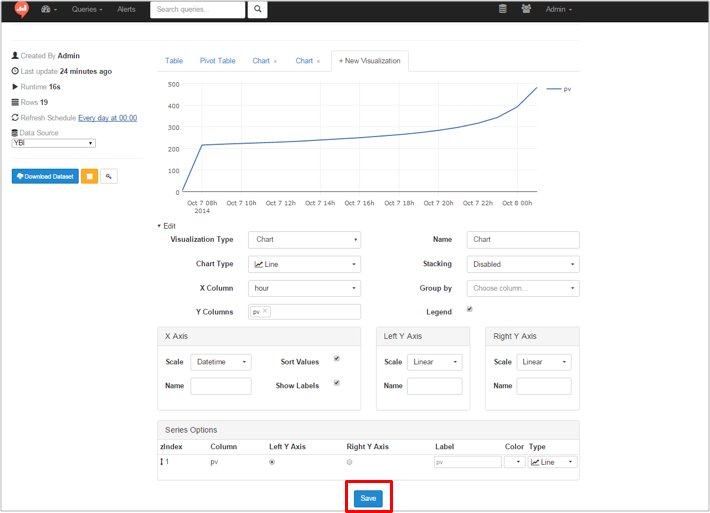The width and height of the screenshot is (710, 513).
Task: Click the search magnifier button
Action: pyautogui.click(x=257, y=9)
